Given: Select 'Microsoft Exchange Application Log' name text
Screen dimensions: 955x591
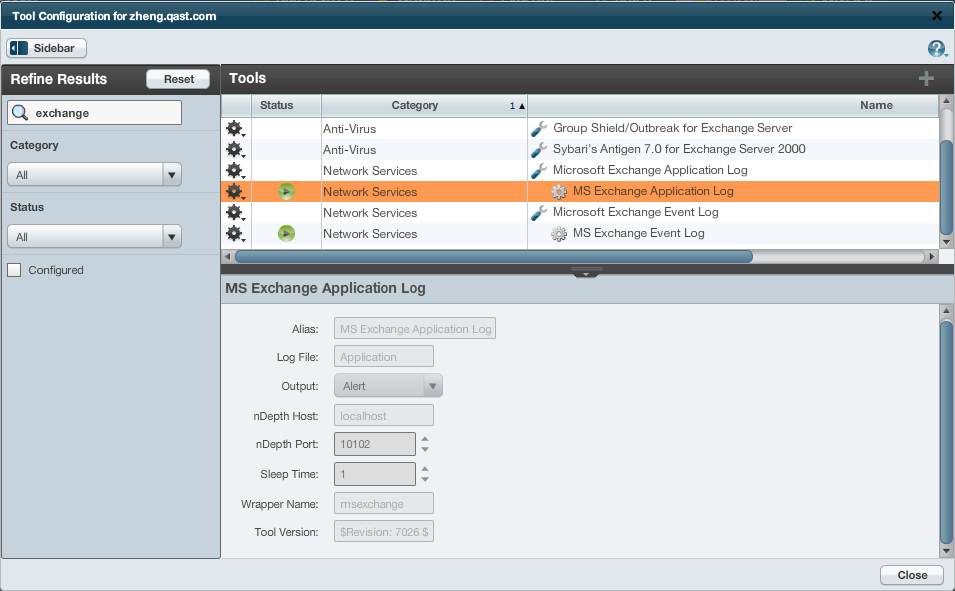Looking at the screenshot, I should click(x=650, y=170).
